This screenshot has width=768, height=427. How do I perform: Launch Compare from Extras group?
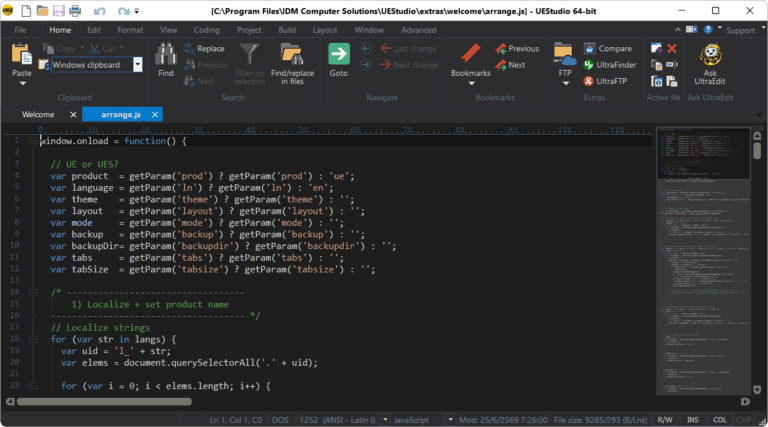click(x=608, y=48)
